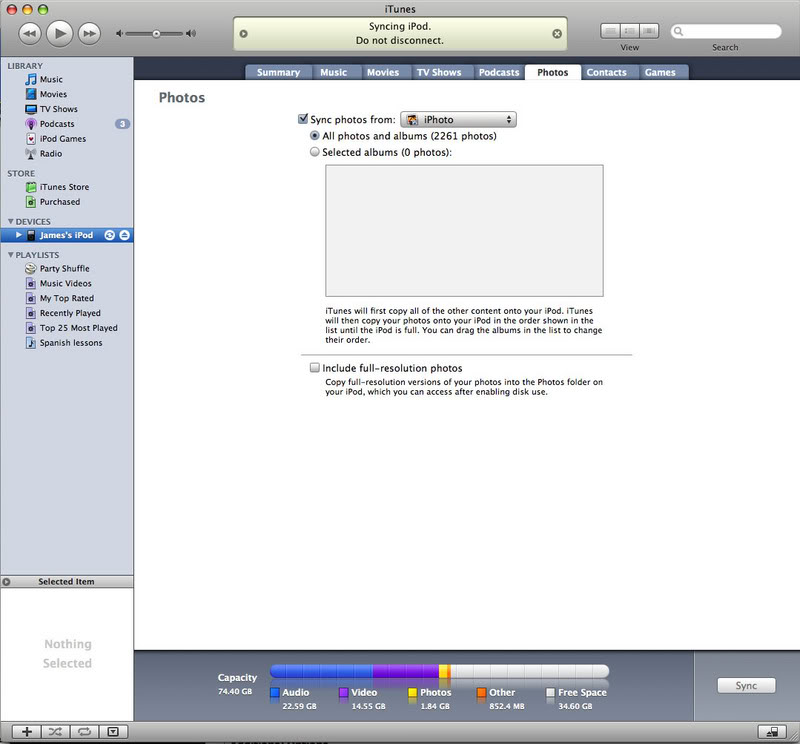Click the Top 25 Most Played icon

(31, 328)
